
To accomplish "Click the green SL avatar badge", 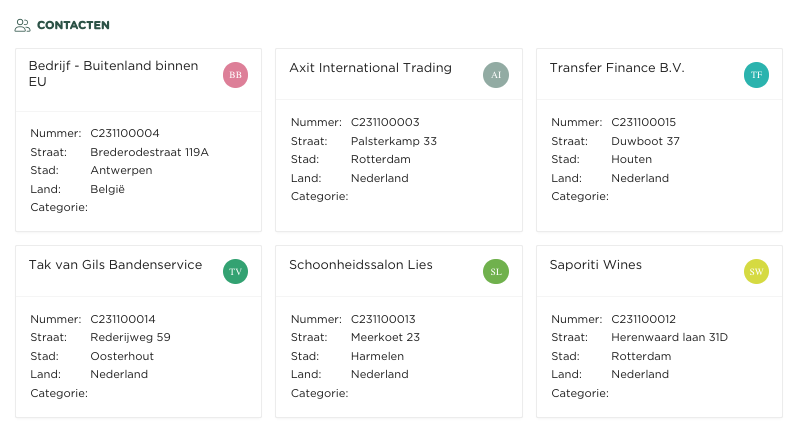I will pos(496,271).
